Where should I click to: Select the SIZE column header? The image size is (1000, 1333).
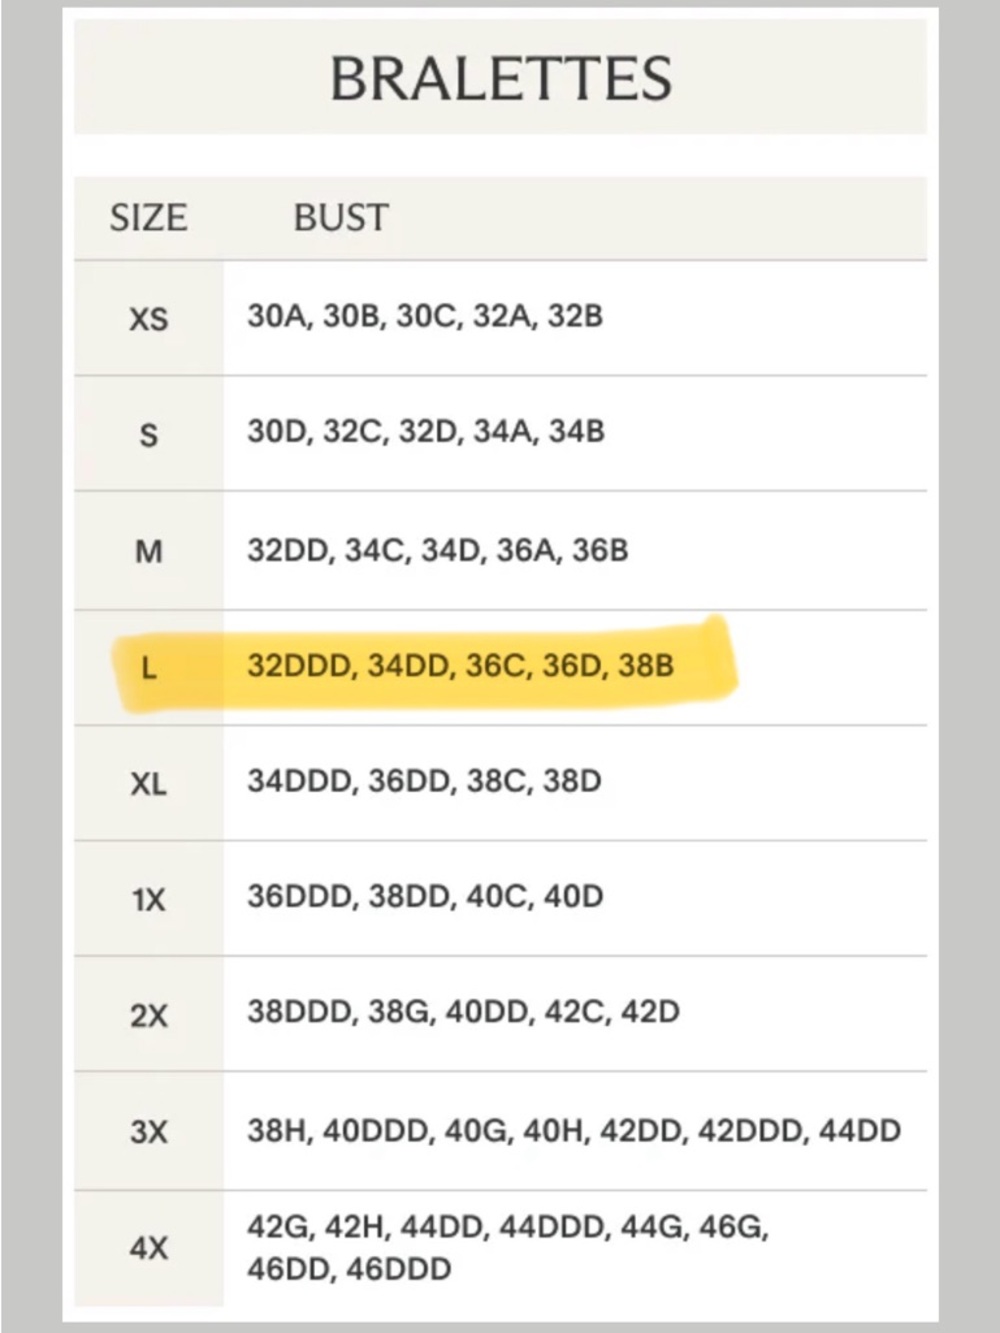coord(148,217)
